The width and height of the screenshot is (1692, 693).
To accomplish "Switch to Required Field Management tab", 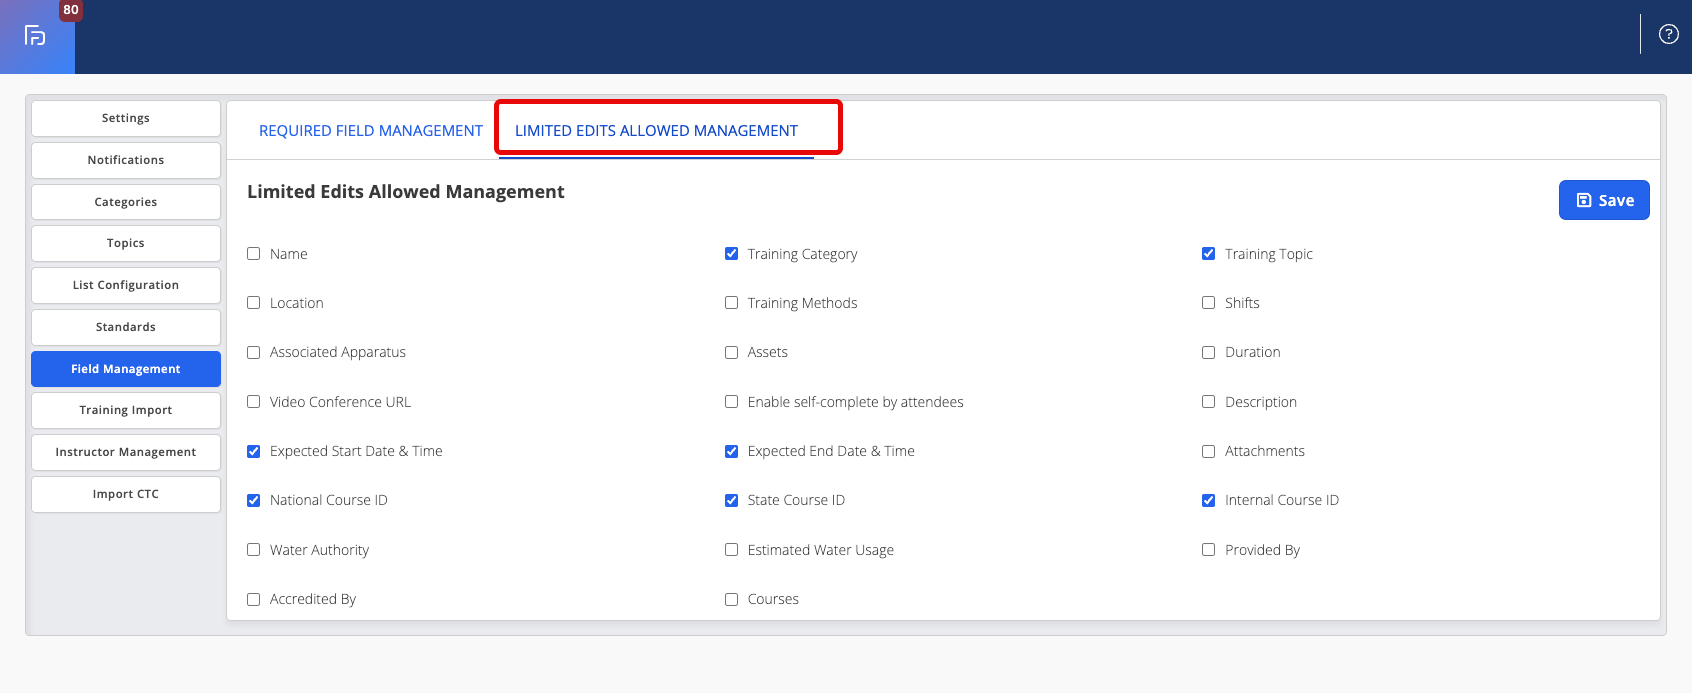I will [371, 131].
